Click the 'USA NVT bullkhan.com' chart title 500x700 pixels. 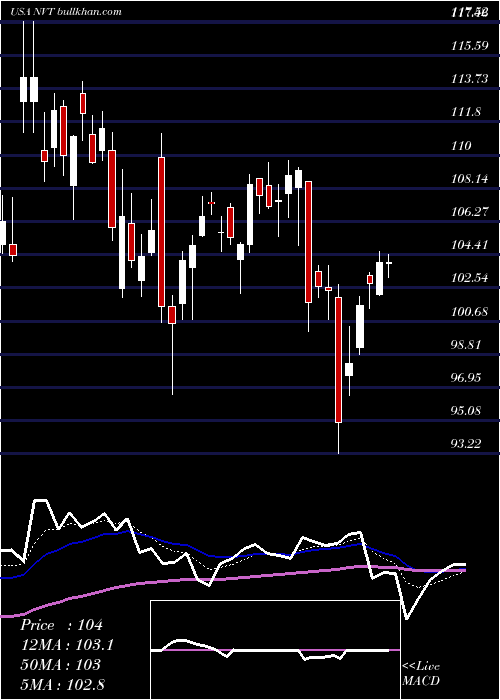tap(67, 12)
